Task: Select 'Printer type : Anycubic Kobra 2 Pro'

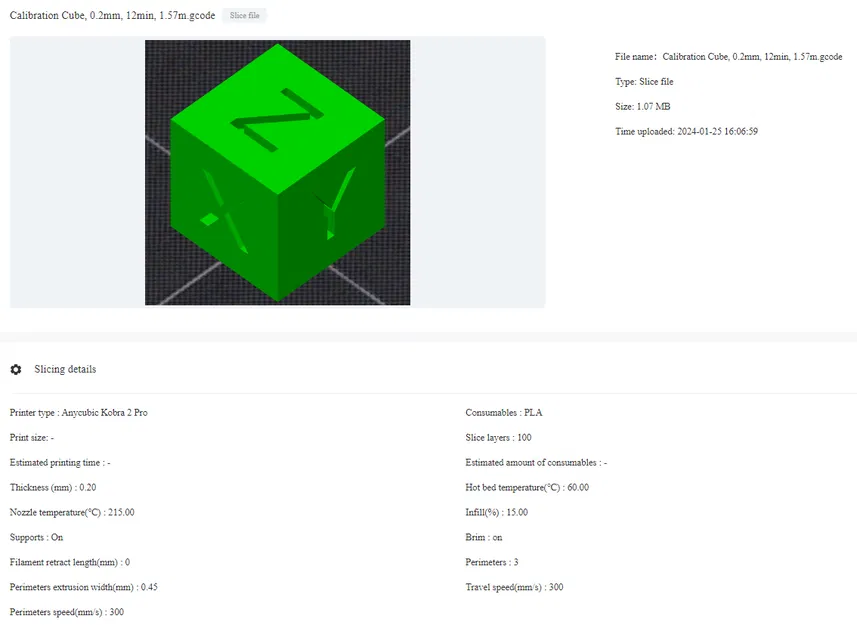Action: tap(79, 413)
